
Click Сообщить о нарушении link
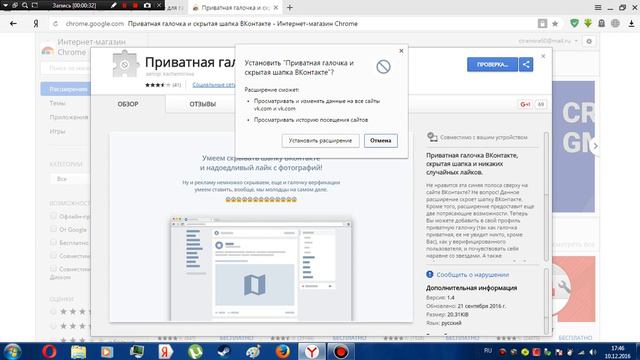pyautogui.click(x=473, y=275)
